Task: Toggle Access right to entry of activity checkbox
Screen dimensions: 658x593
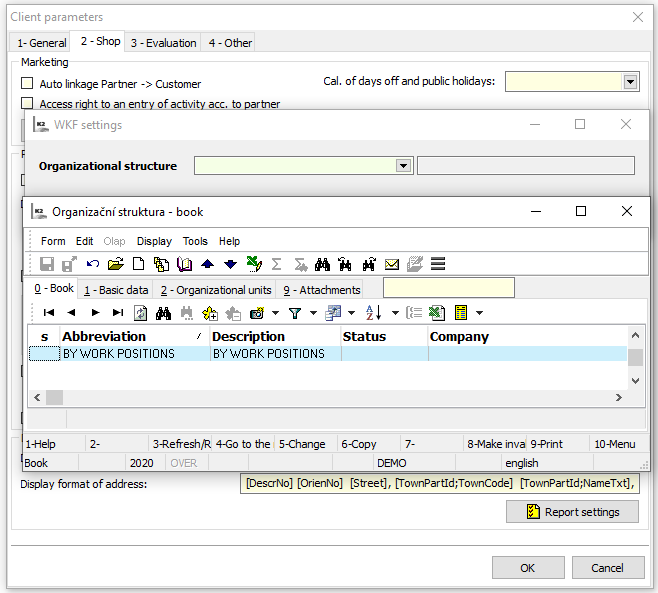Action: pos(27,103)
